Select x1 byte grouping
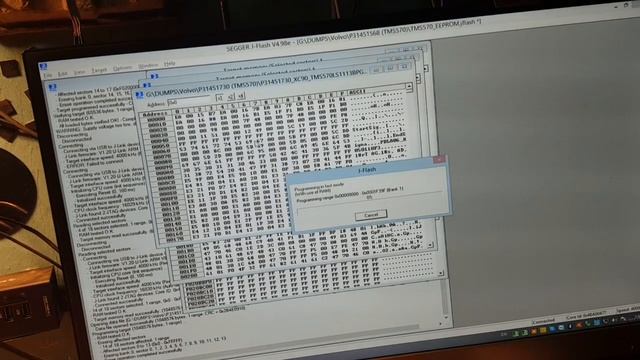 220,98
